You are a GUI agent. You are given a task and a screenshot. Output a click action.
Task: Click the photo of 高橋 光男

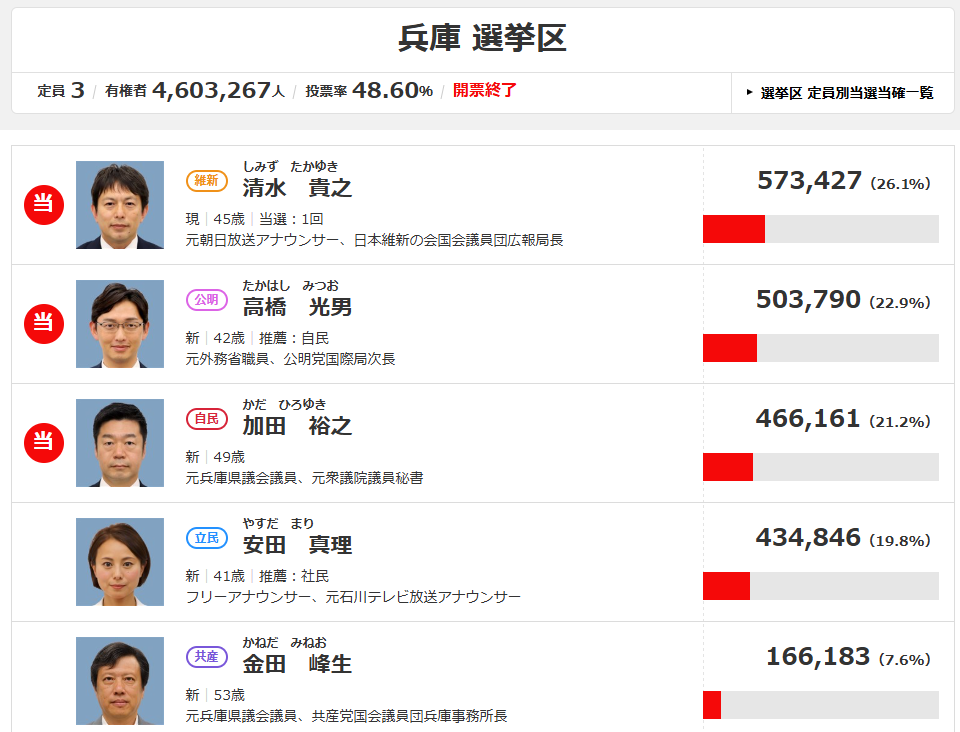point(120,324)
